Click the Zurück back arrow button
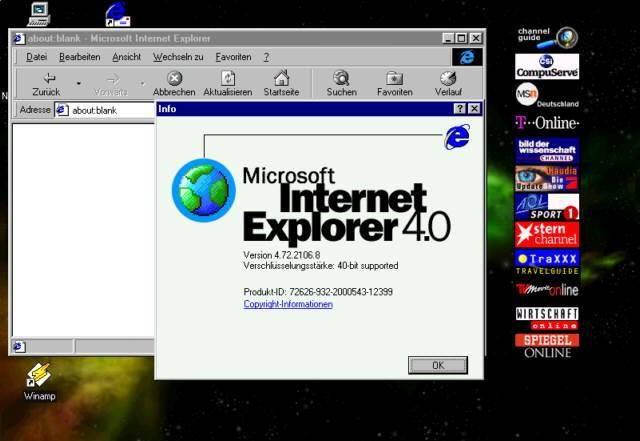This screenshot has width=640, height=441. [x=46, y=84]
